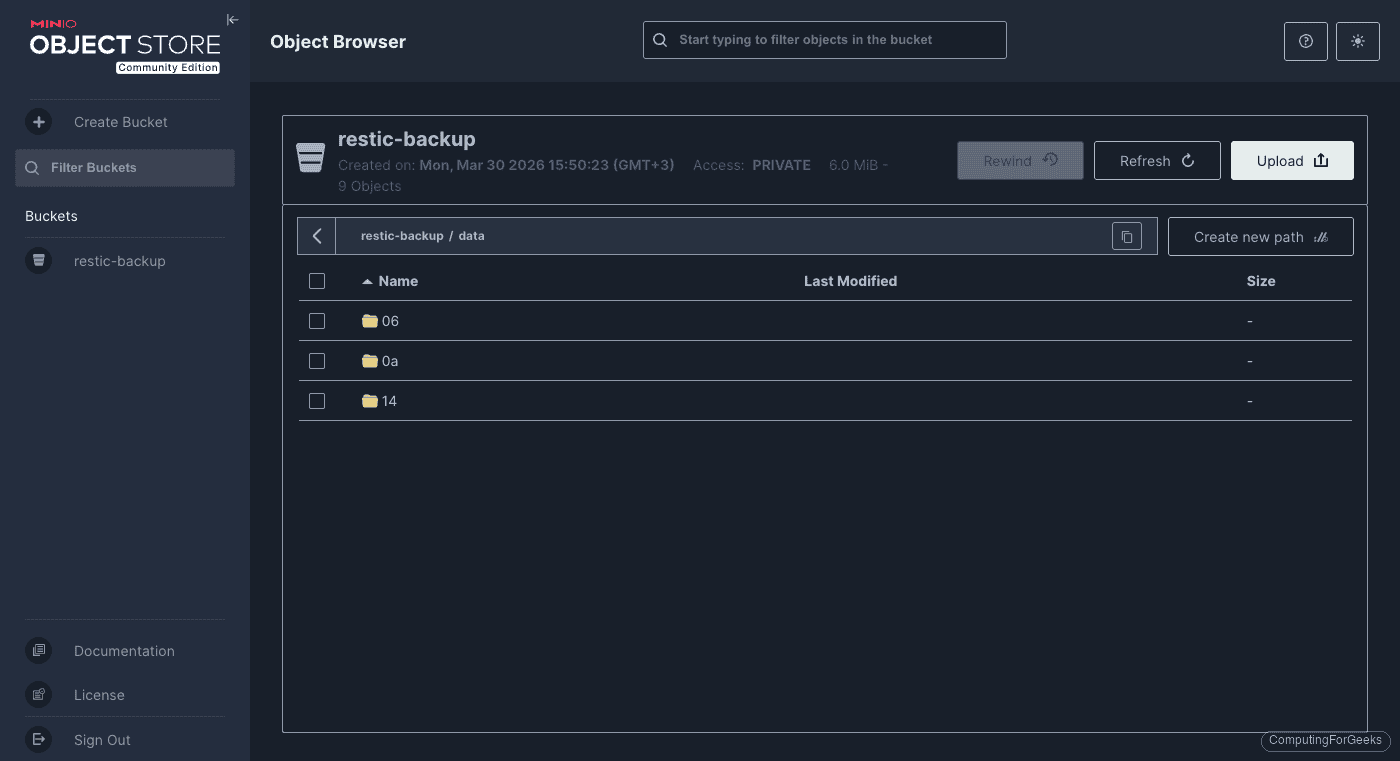Copy the current path using the copy icon
1400x761 pixels.
click(x=1127, y=235)
